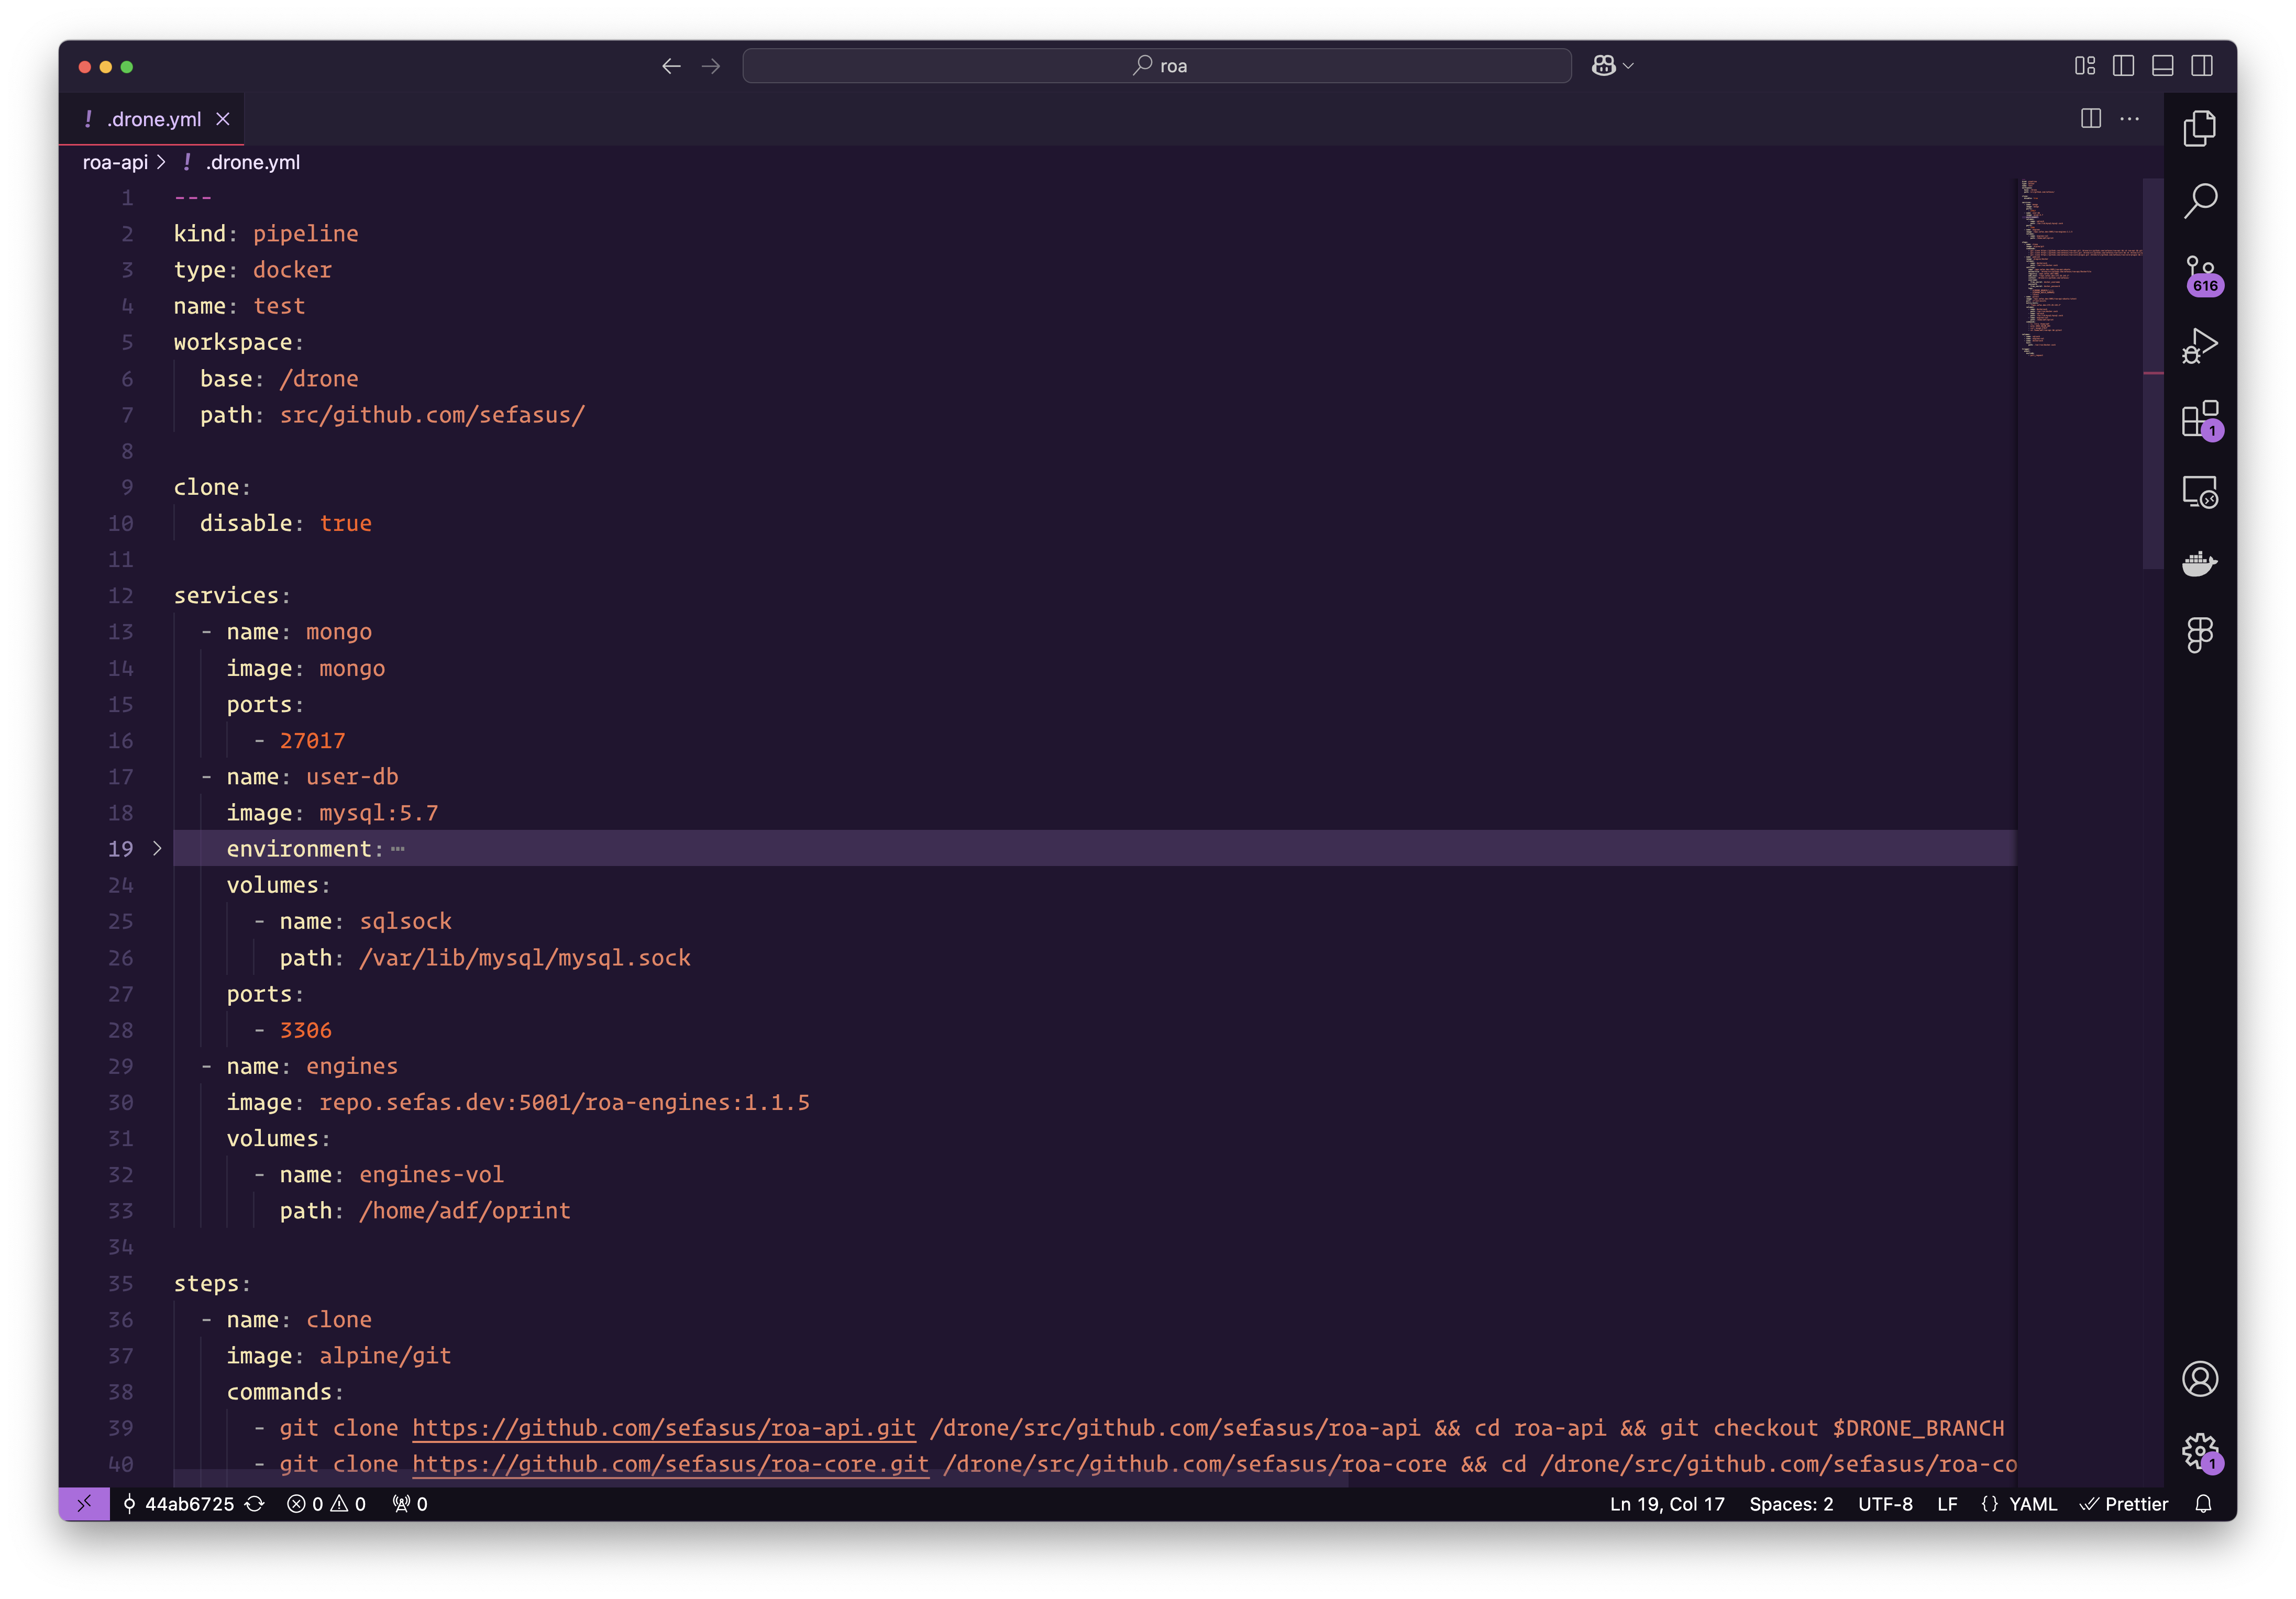The image size is (2296, 1599).
Task: Change indentation via Spaces: 2
Action: pyautogui.click(x=1790, y=1504)
